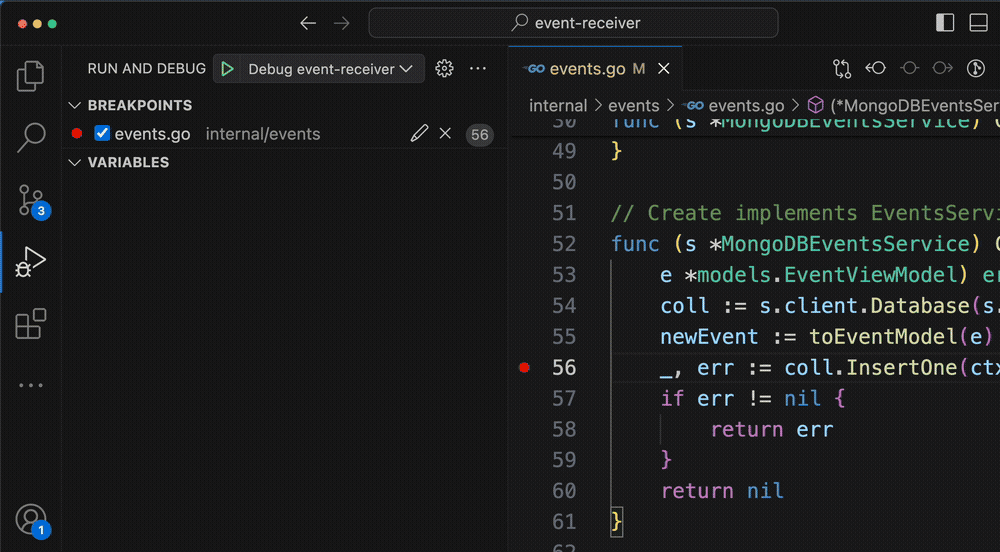Click the 'internal/events' breakpoint path text

pos(263,134)
